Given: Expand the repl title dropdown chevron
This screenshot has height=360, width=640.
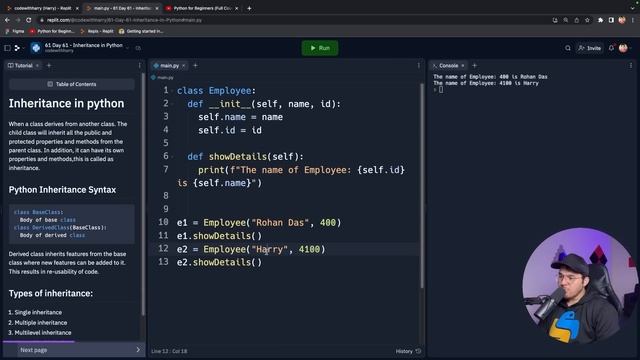Looking at the screenshot, I should tap(127, 48).
